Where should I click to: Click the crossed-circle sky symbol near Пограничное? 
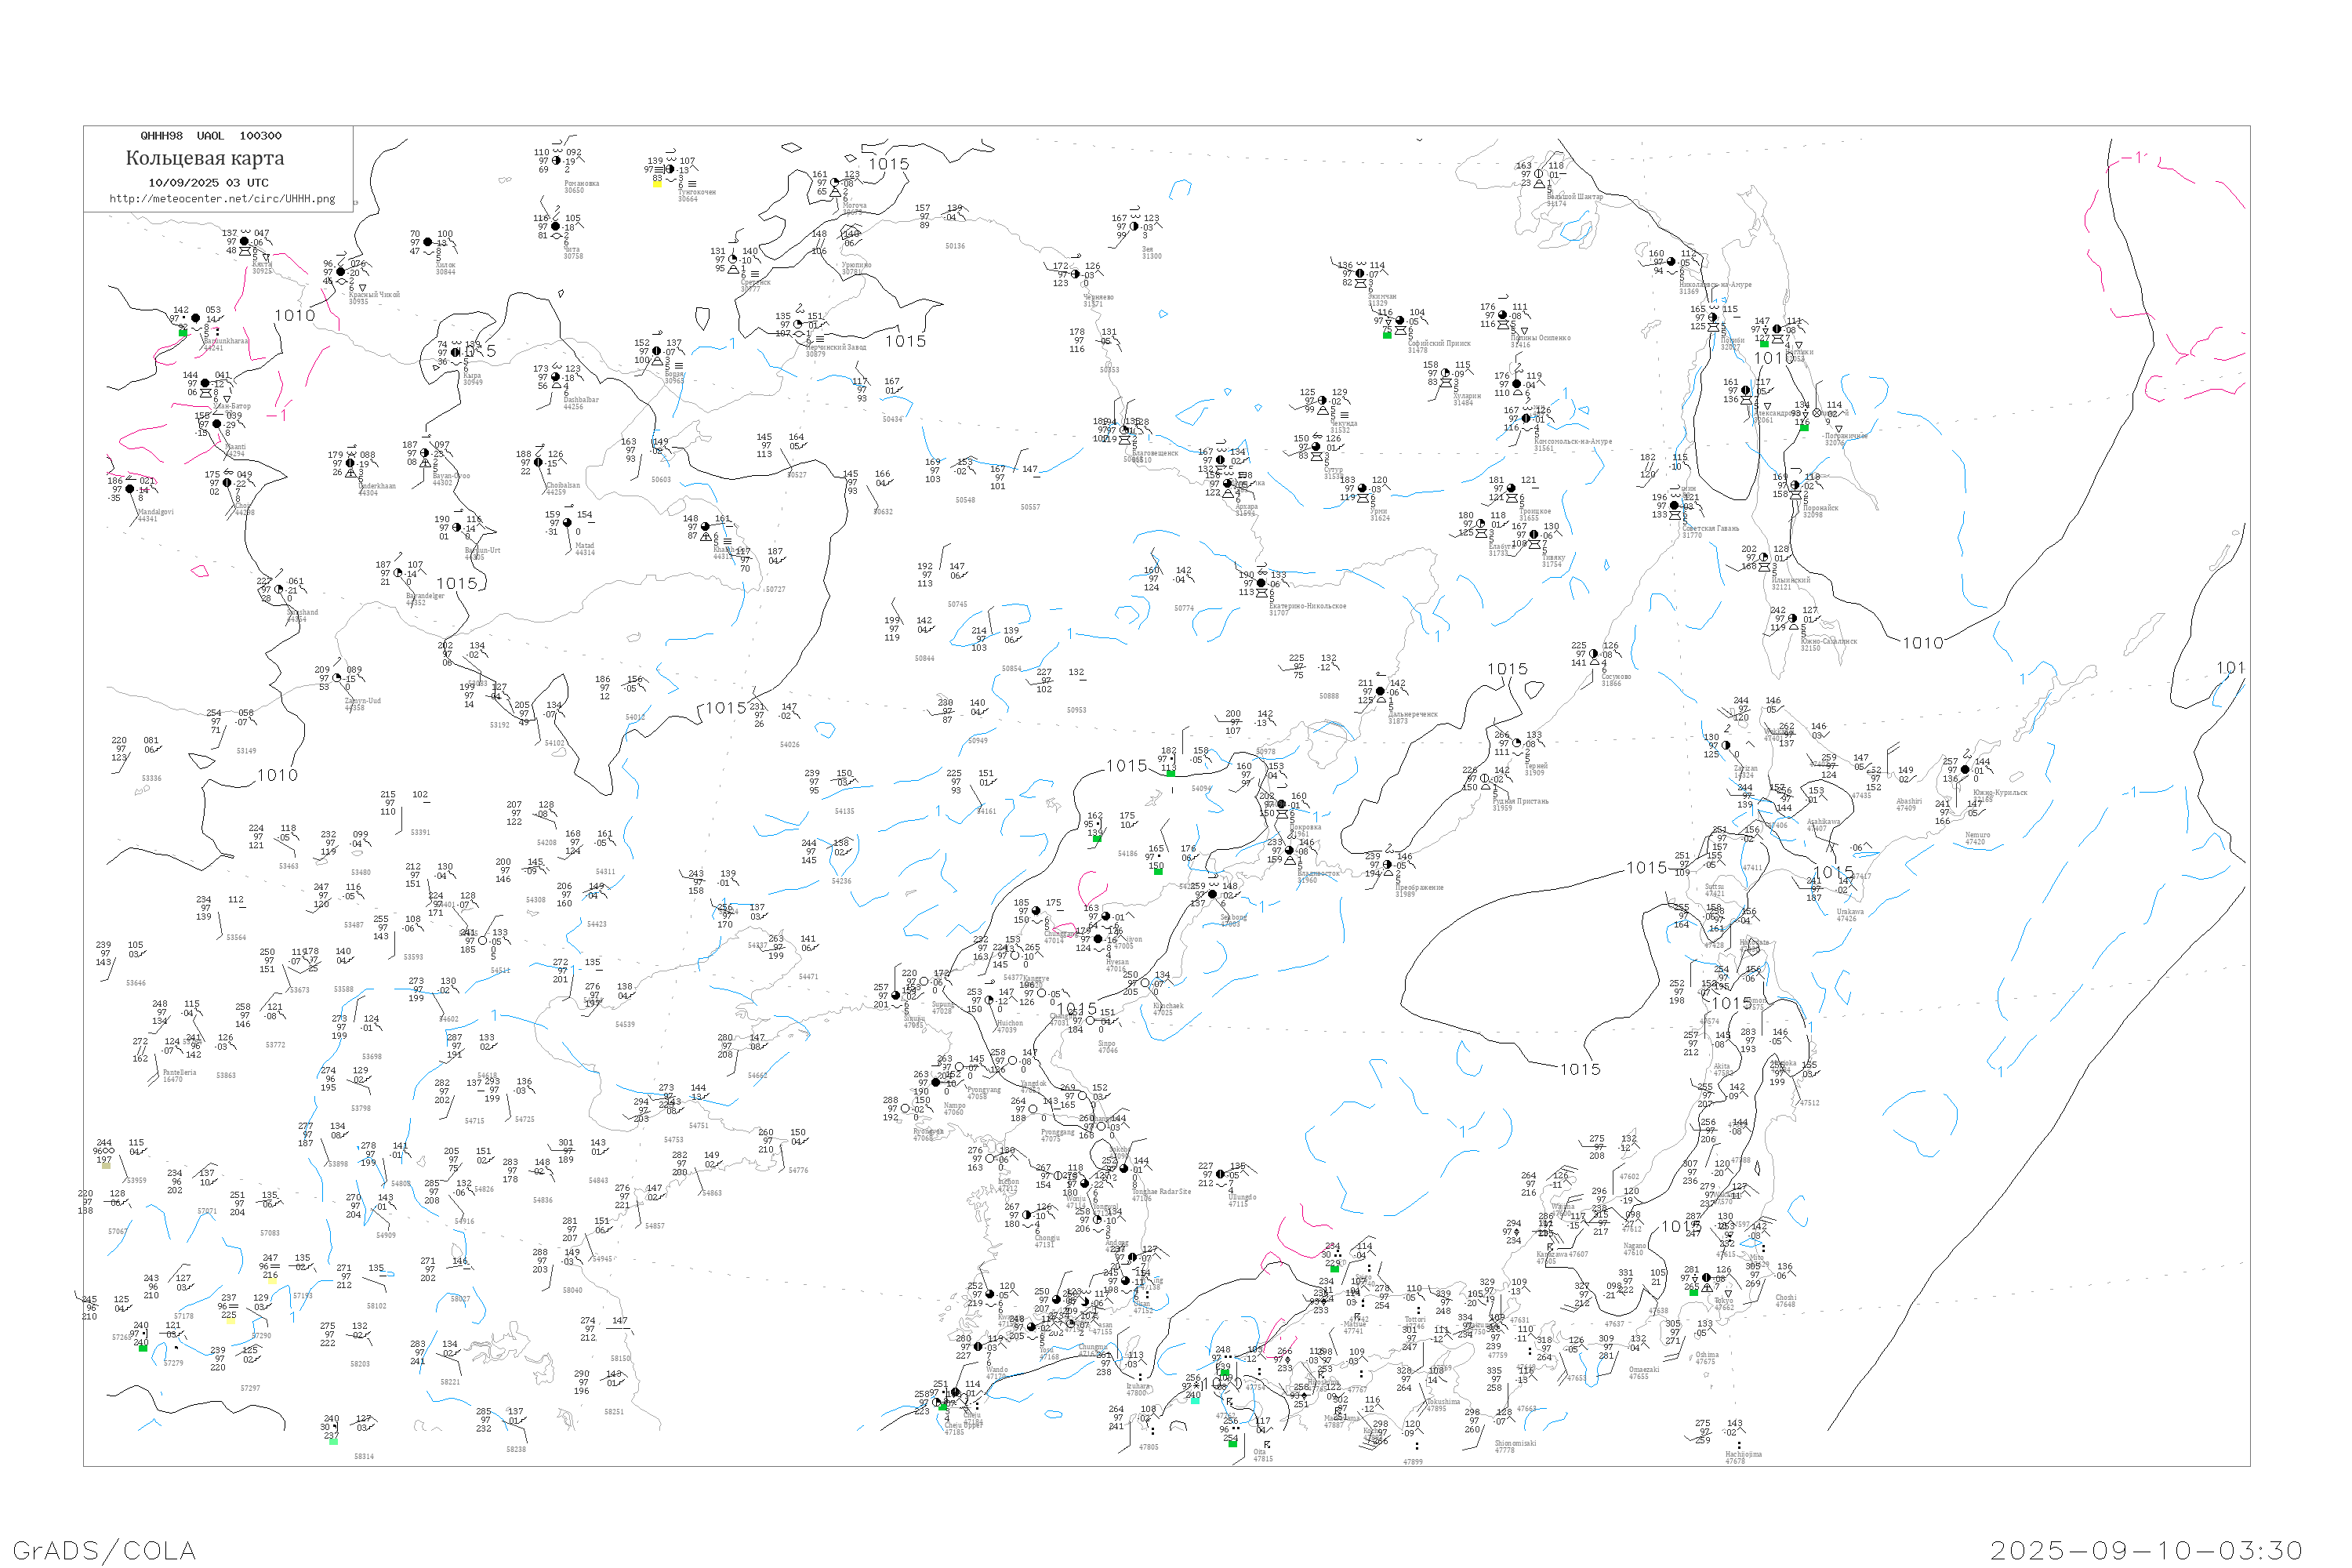click(x=1817, y=413)
